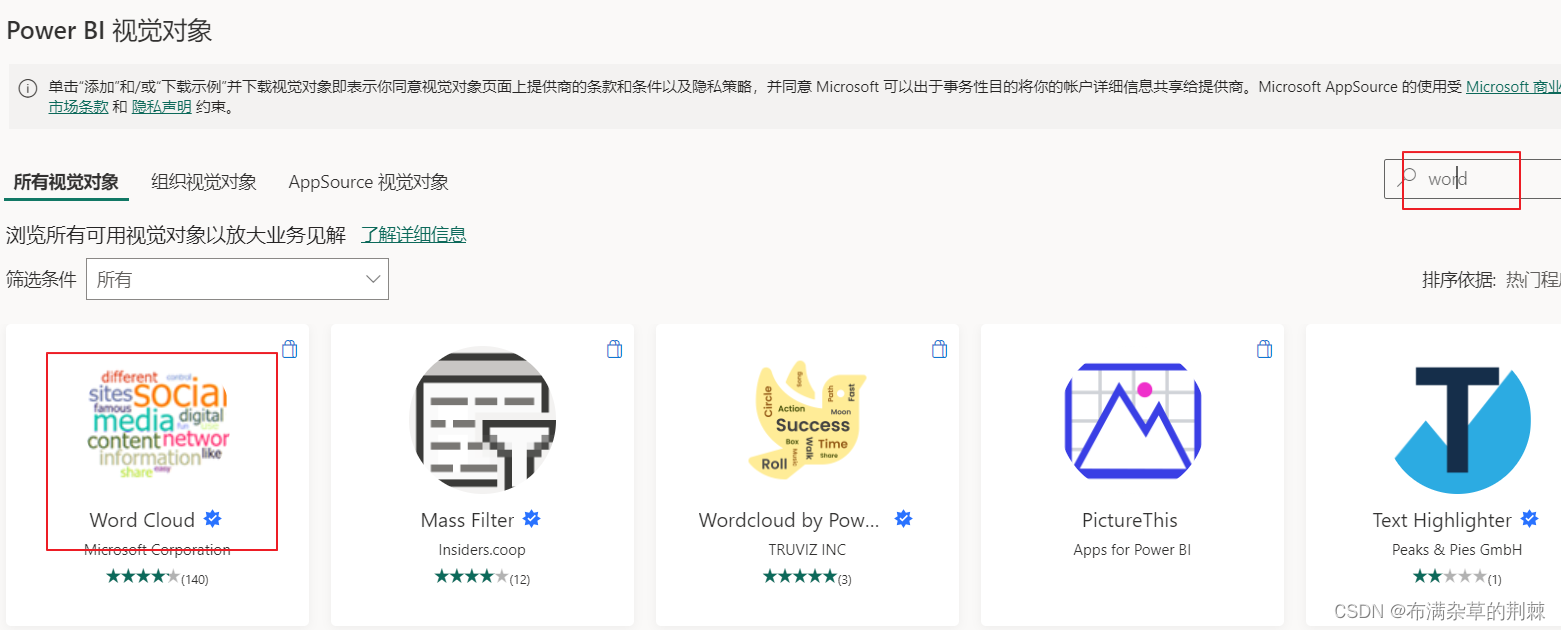Click the info icon in the notice banner
1561x630 pixels.
pyautogui.click(x=28, y=88)
